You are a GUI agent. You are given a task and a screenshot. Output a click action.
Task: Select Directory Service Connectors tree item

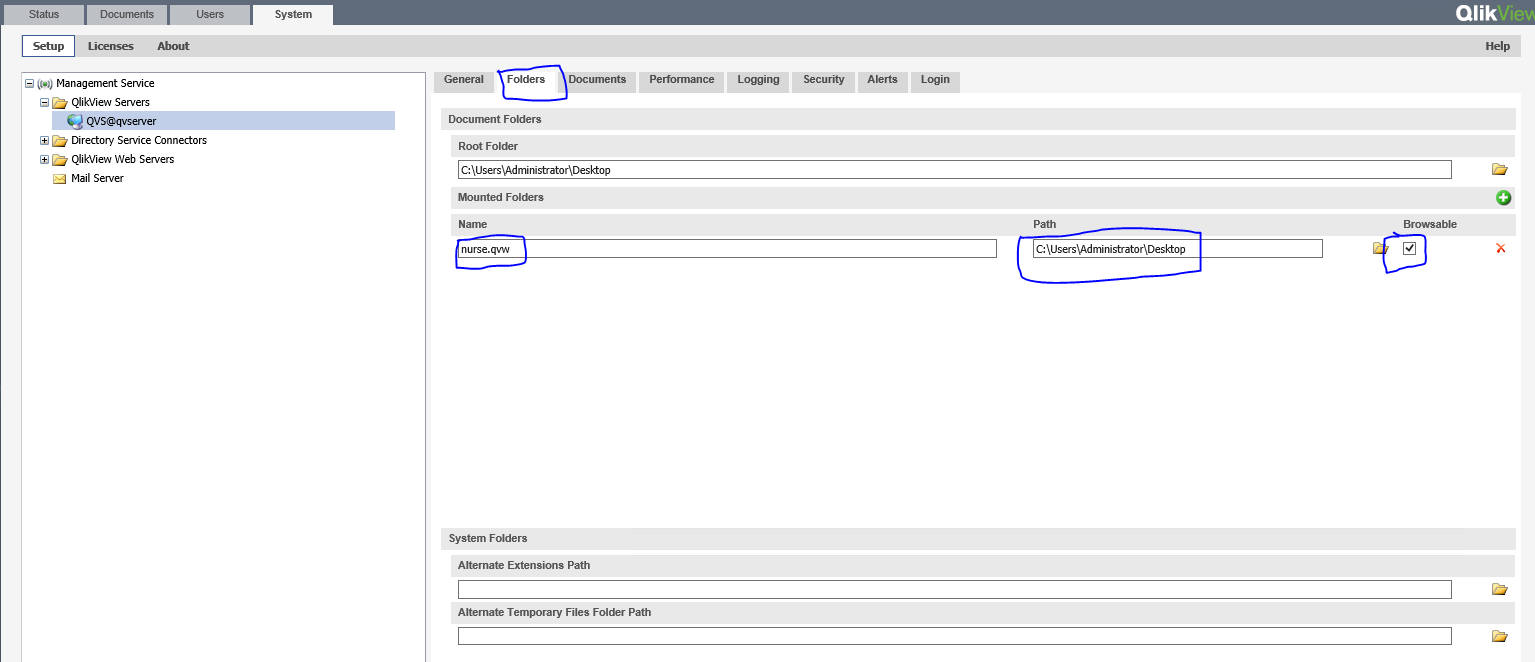tap(139, 140)
